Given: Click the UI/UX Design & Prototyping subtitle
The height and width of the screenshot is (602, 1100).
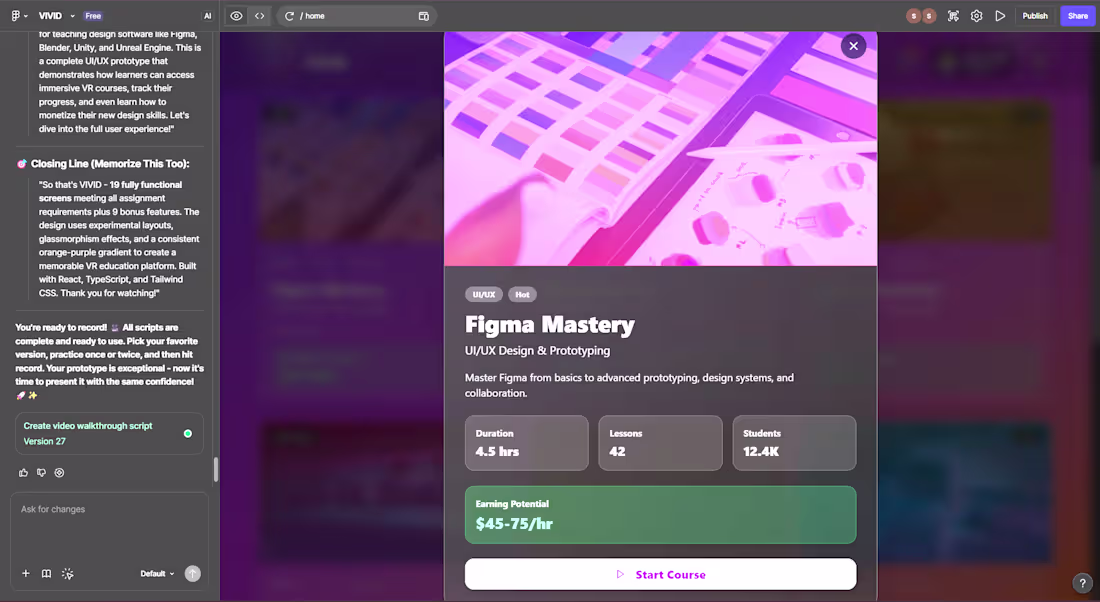Looking at the screenshot, I should tap(537, 350).
